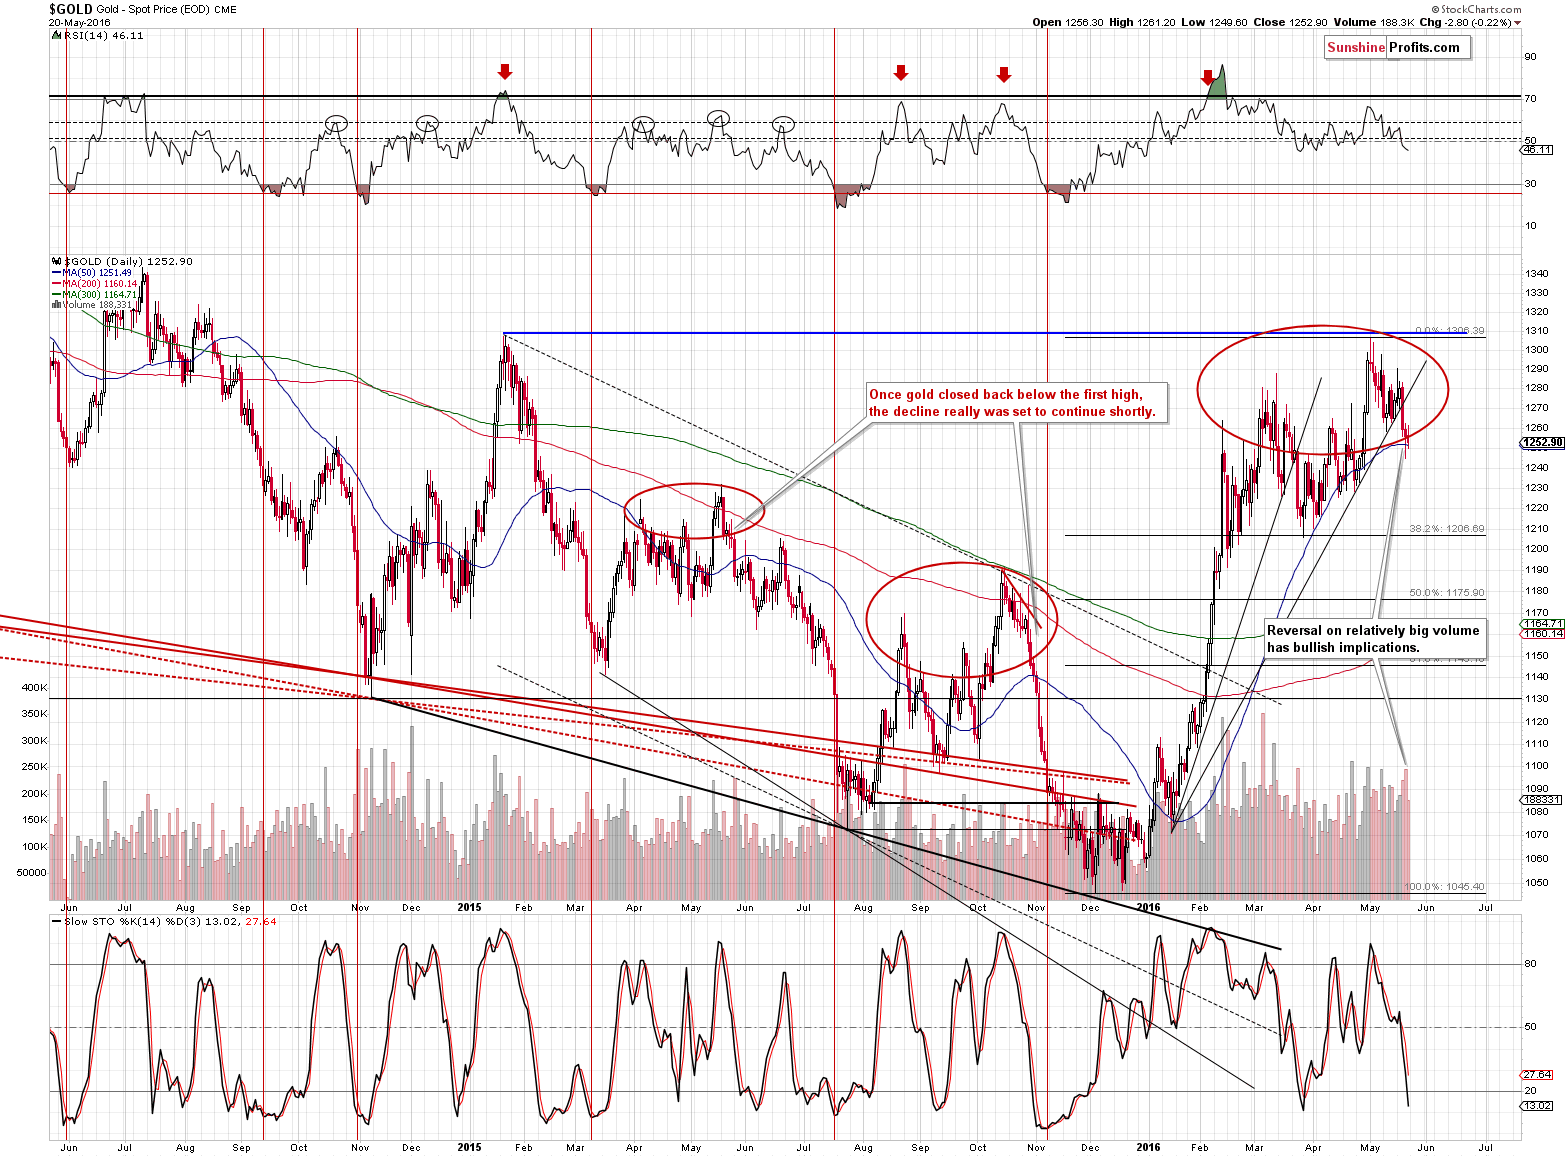Screen dimensions: 1565x1157
Task: Click the 50.0%: 1175.90 Fibonacci label
Action: (1447, 593)
